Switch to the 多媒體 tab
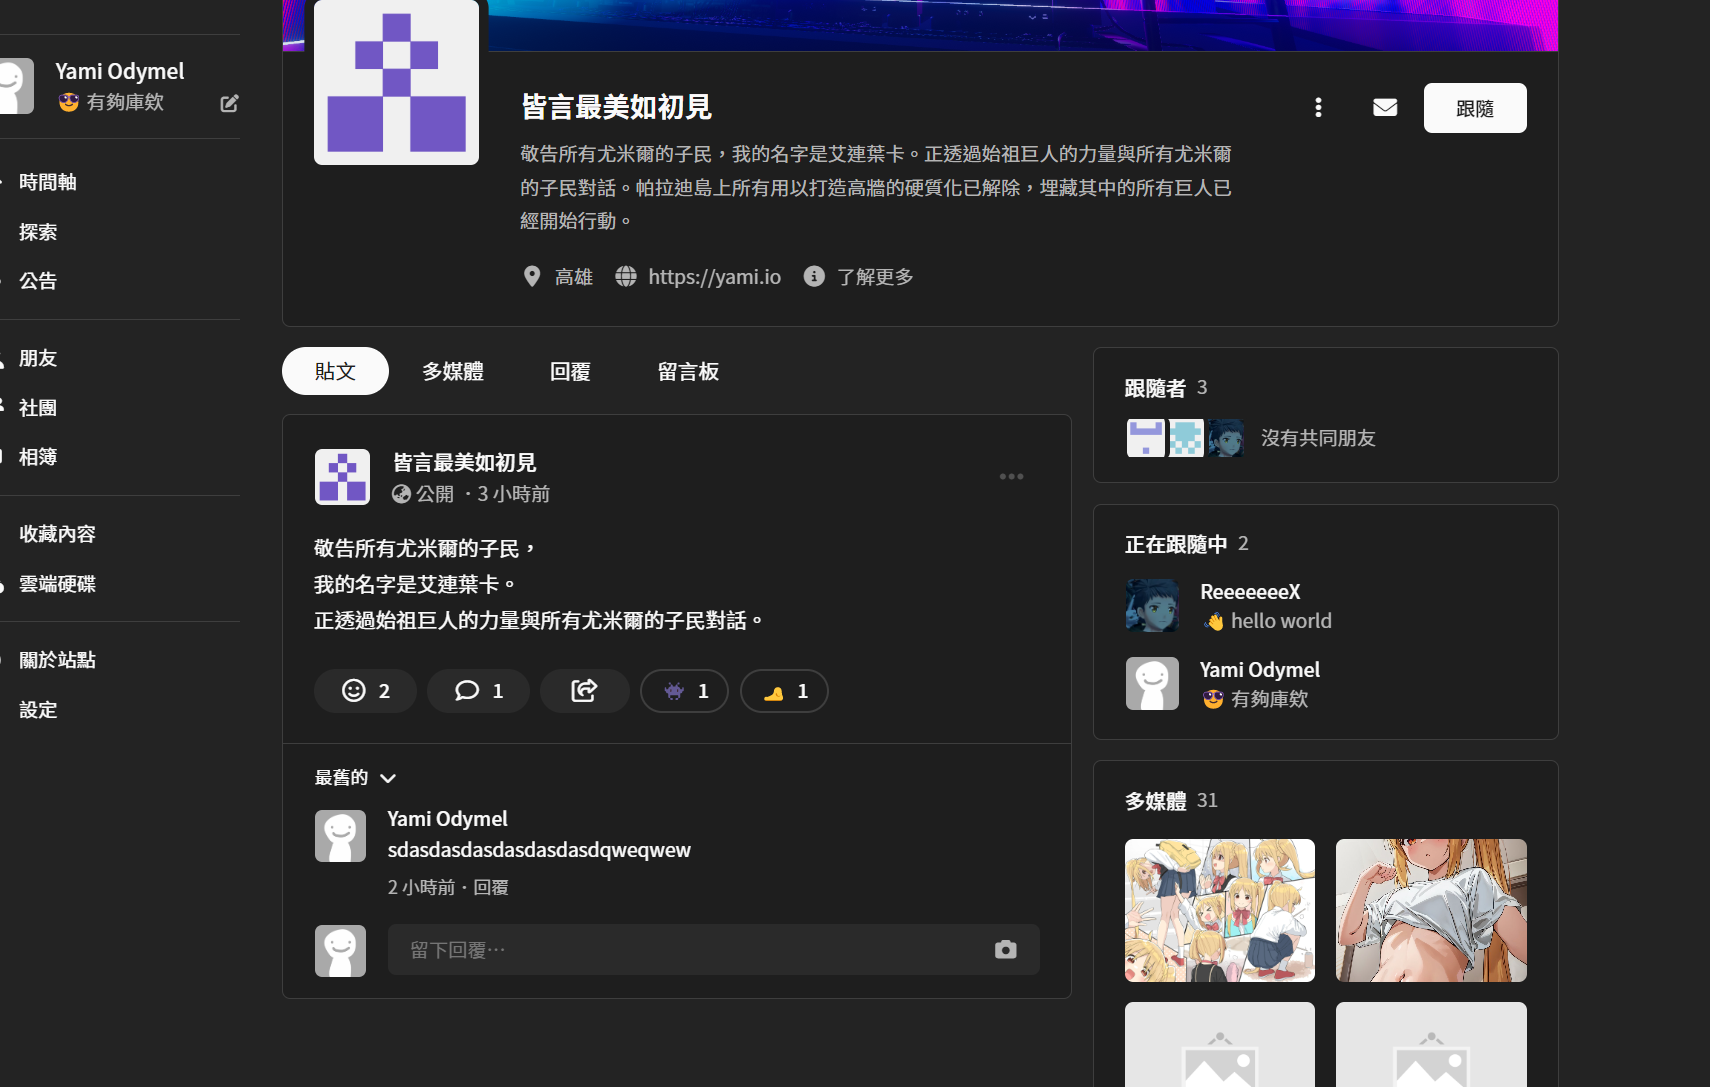The height and width of the screenshot is (1087, 1710). 453,371
